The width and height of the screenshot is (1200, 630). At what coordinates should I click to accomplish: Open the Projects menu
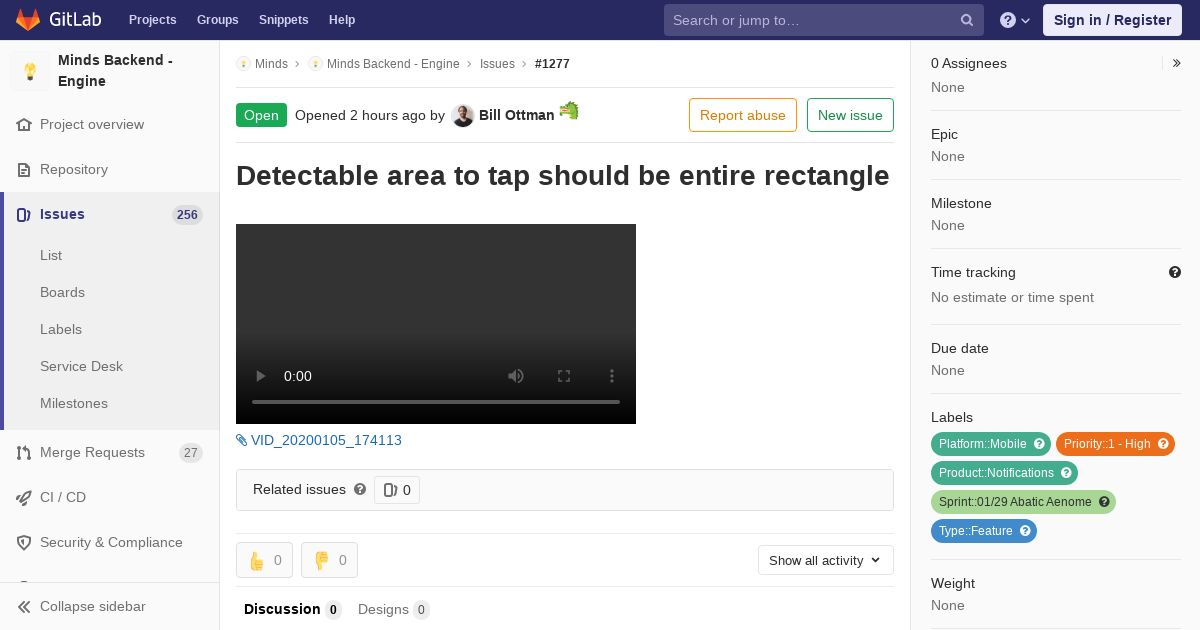click(153, 20)
